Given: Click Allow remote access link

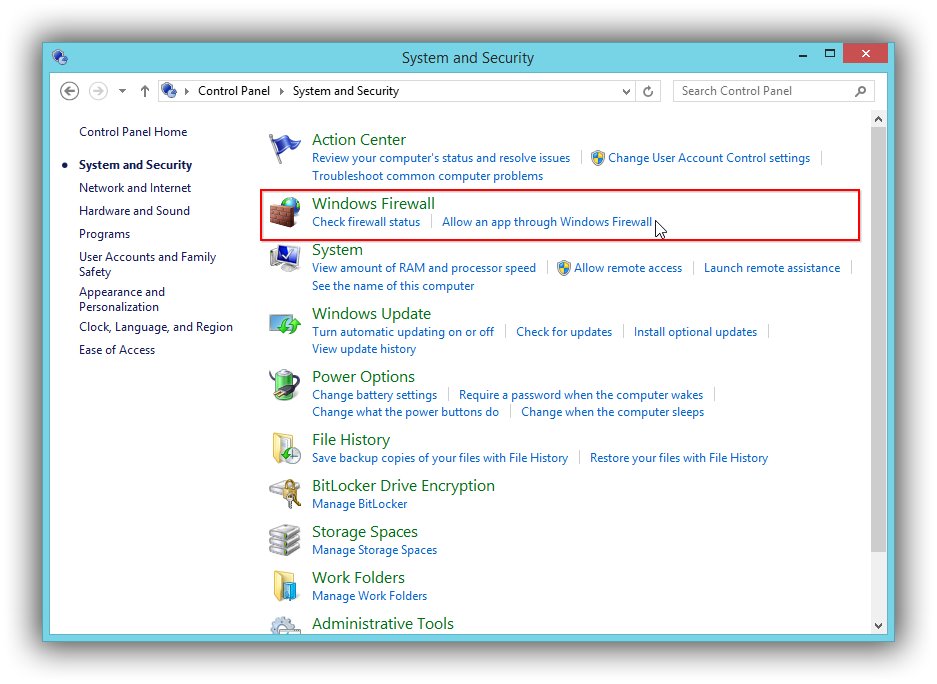Looking at the screenshot, I should [x=627, y=268].
